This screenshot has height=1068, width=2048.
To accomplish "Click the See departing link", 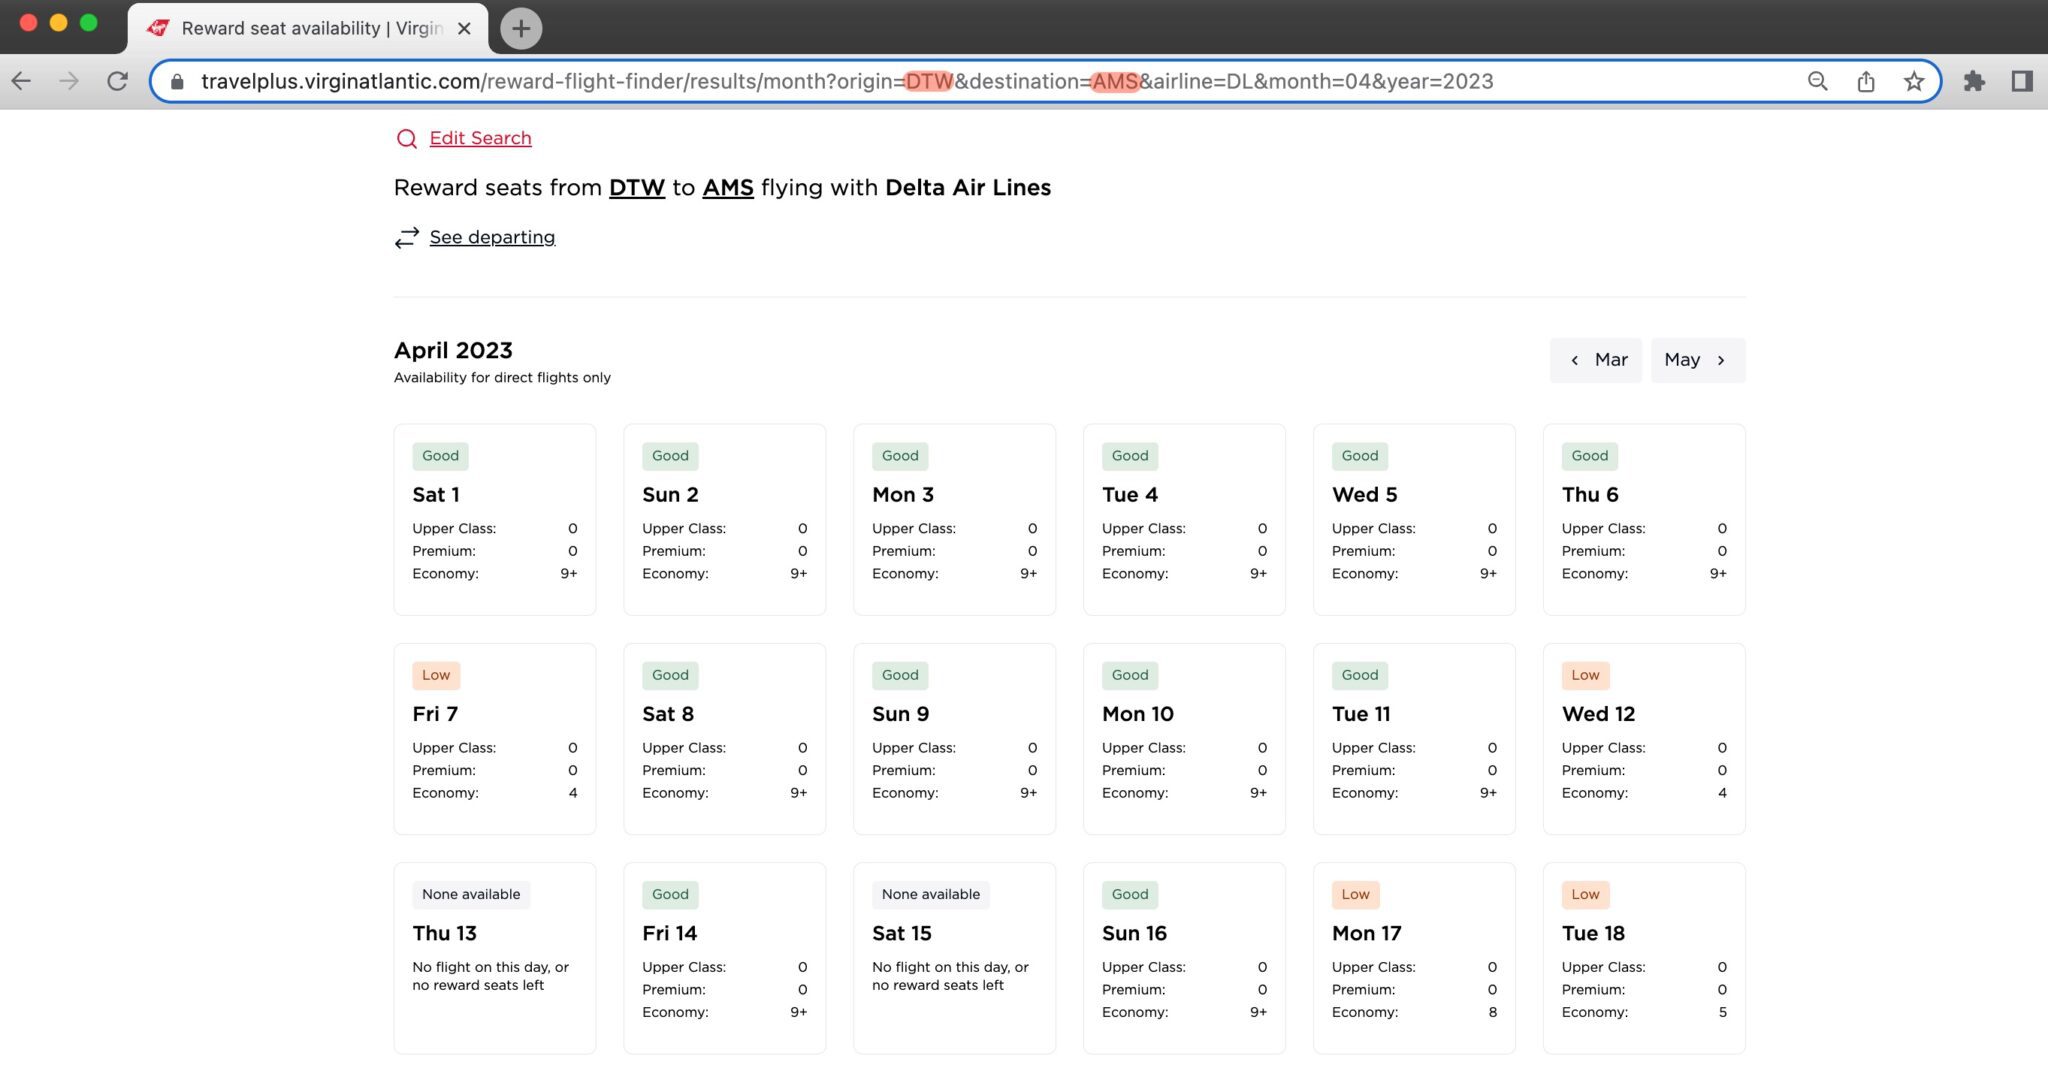I will (x=492, y=238).
